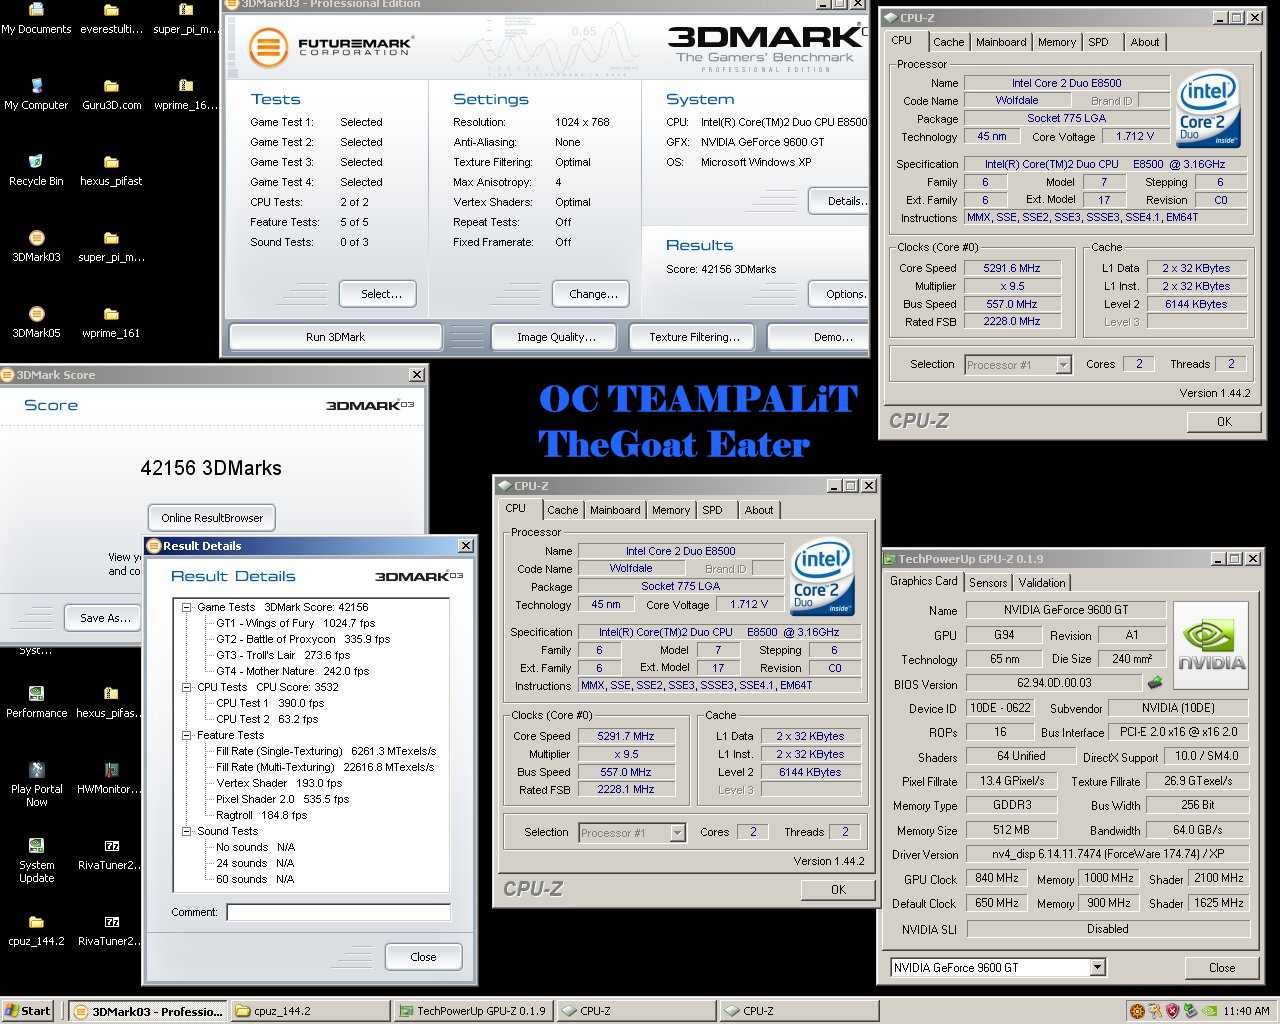The width and height of the screenshot is (1280, 1024).
Task: Switch to Mainboard tab in lower CPU-Z
Action: tap(615, 510)
